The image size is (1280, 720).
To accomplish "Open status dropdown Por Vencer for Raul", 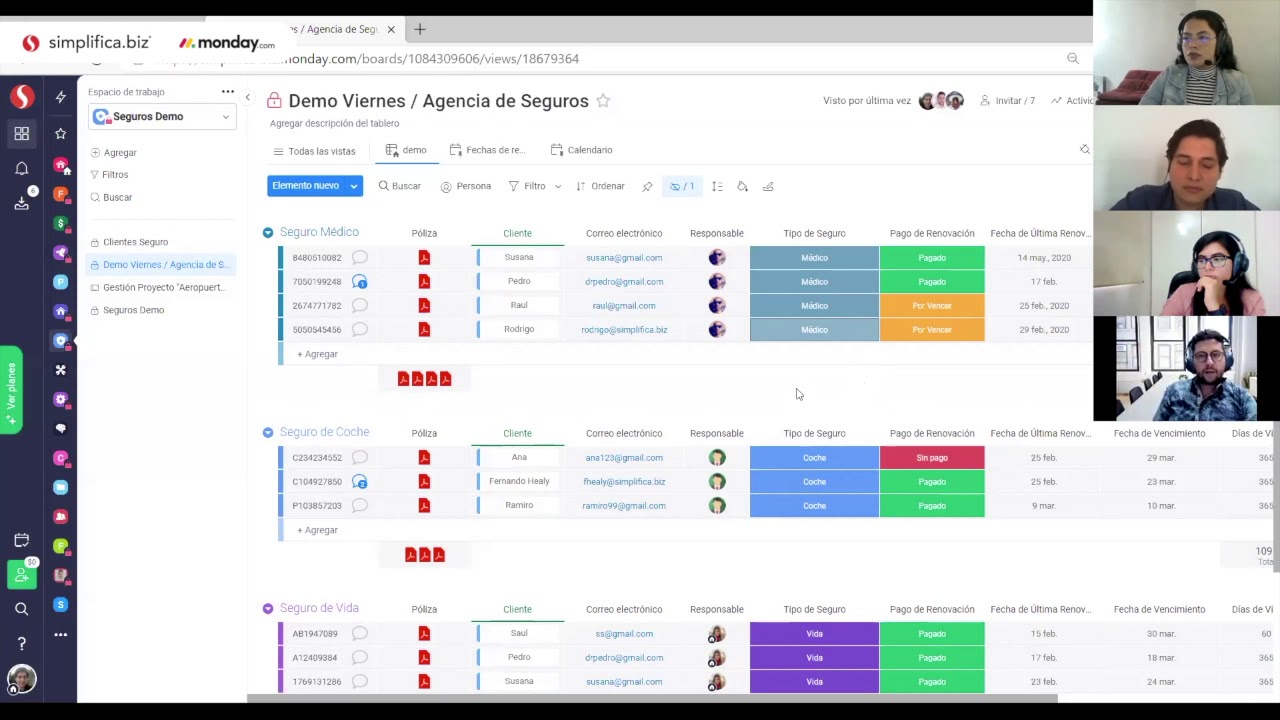I will click(932, 306).
